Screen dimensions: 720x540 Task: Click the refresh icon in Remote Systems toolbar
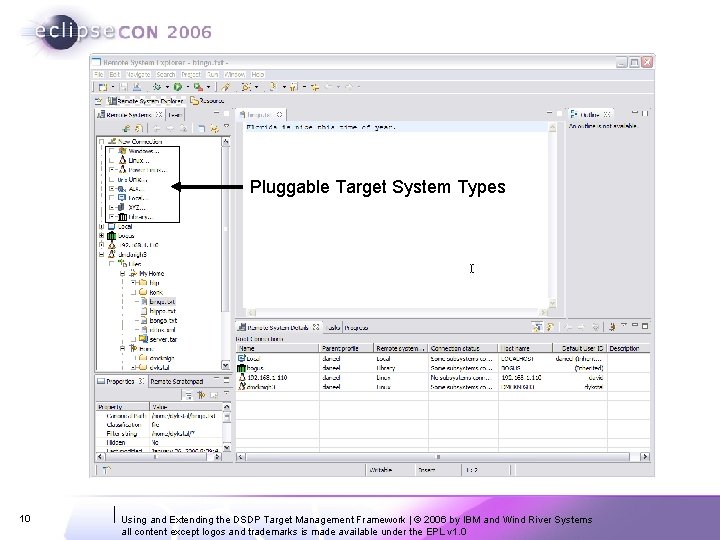coord(138,129)
